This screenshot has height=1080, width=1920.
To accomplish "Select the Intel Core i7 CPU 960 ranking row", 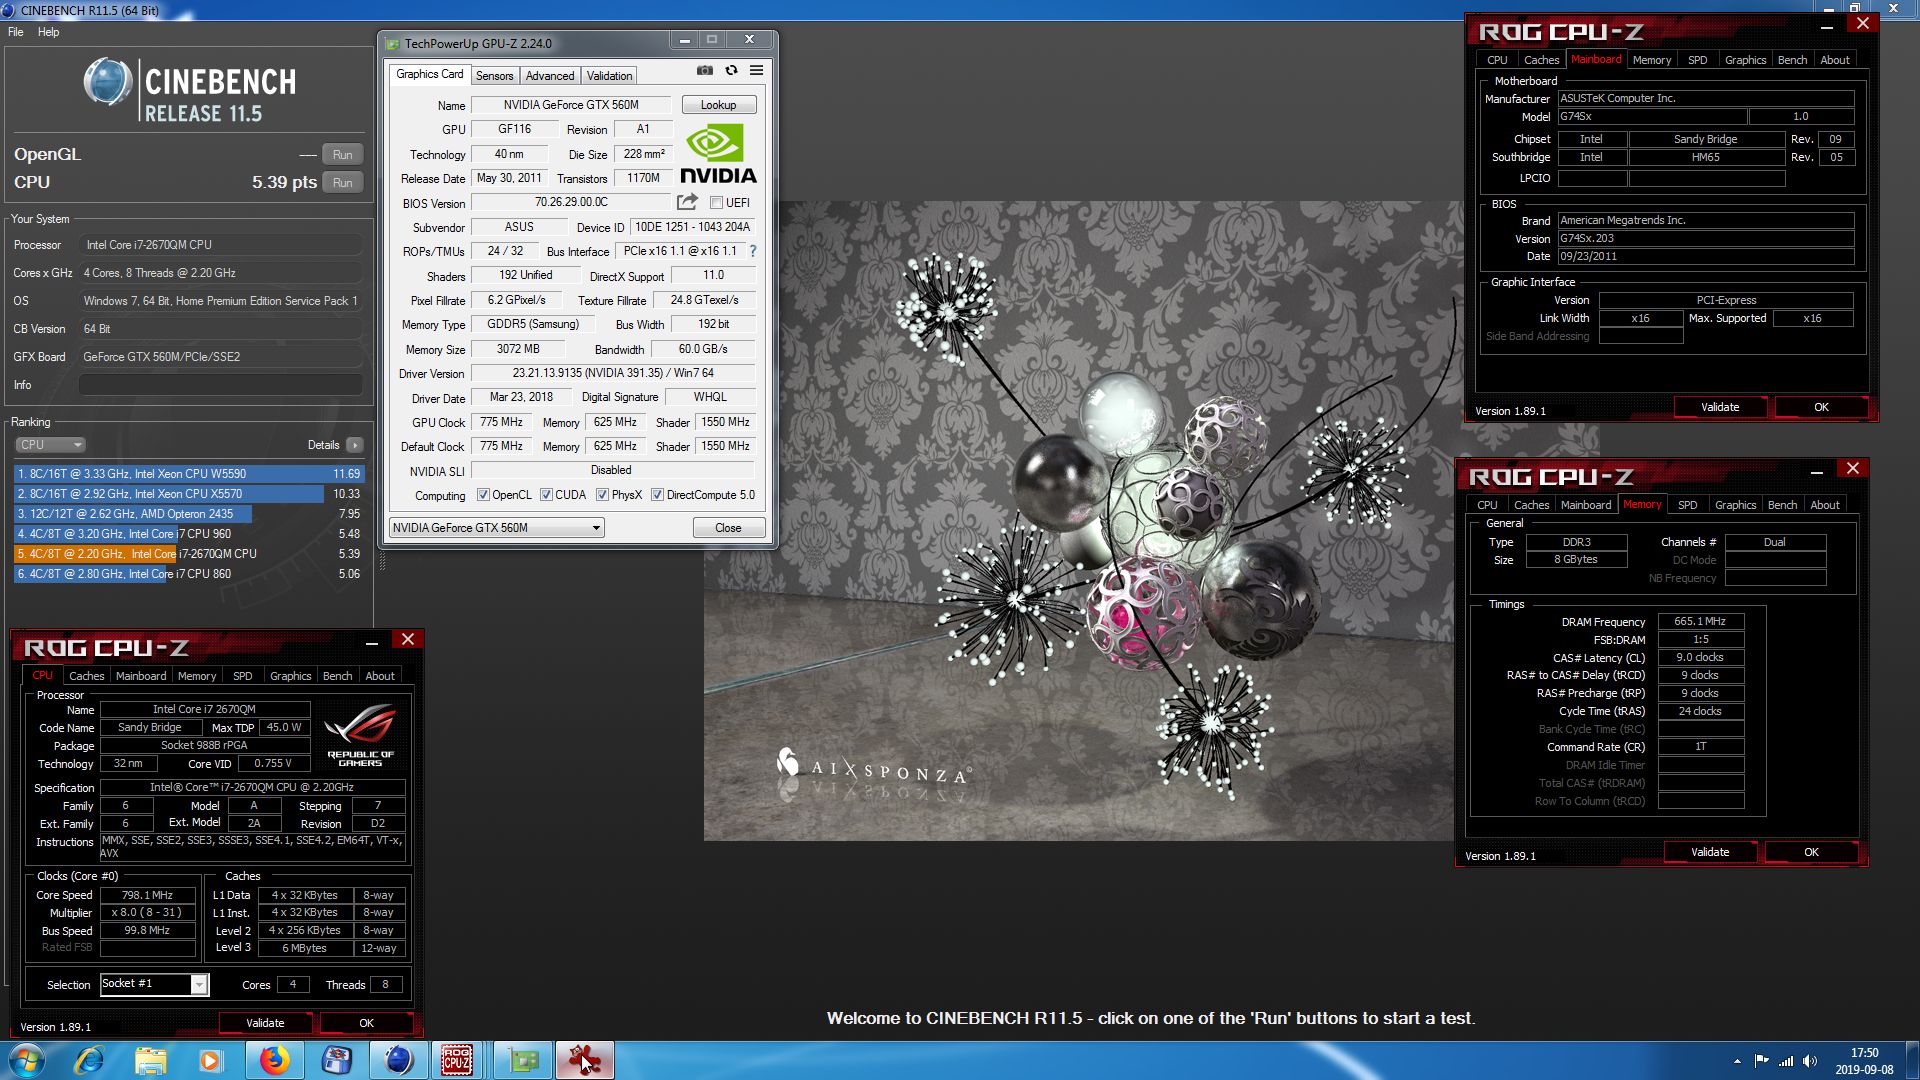I will click(188, 534).
